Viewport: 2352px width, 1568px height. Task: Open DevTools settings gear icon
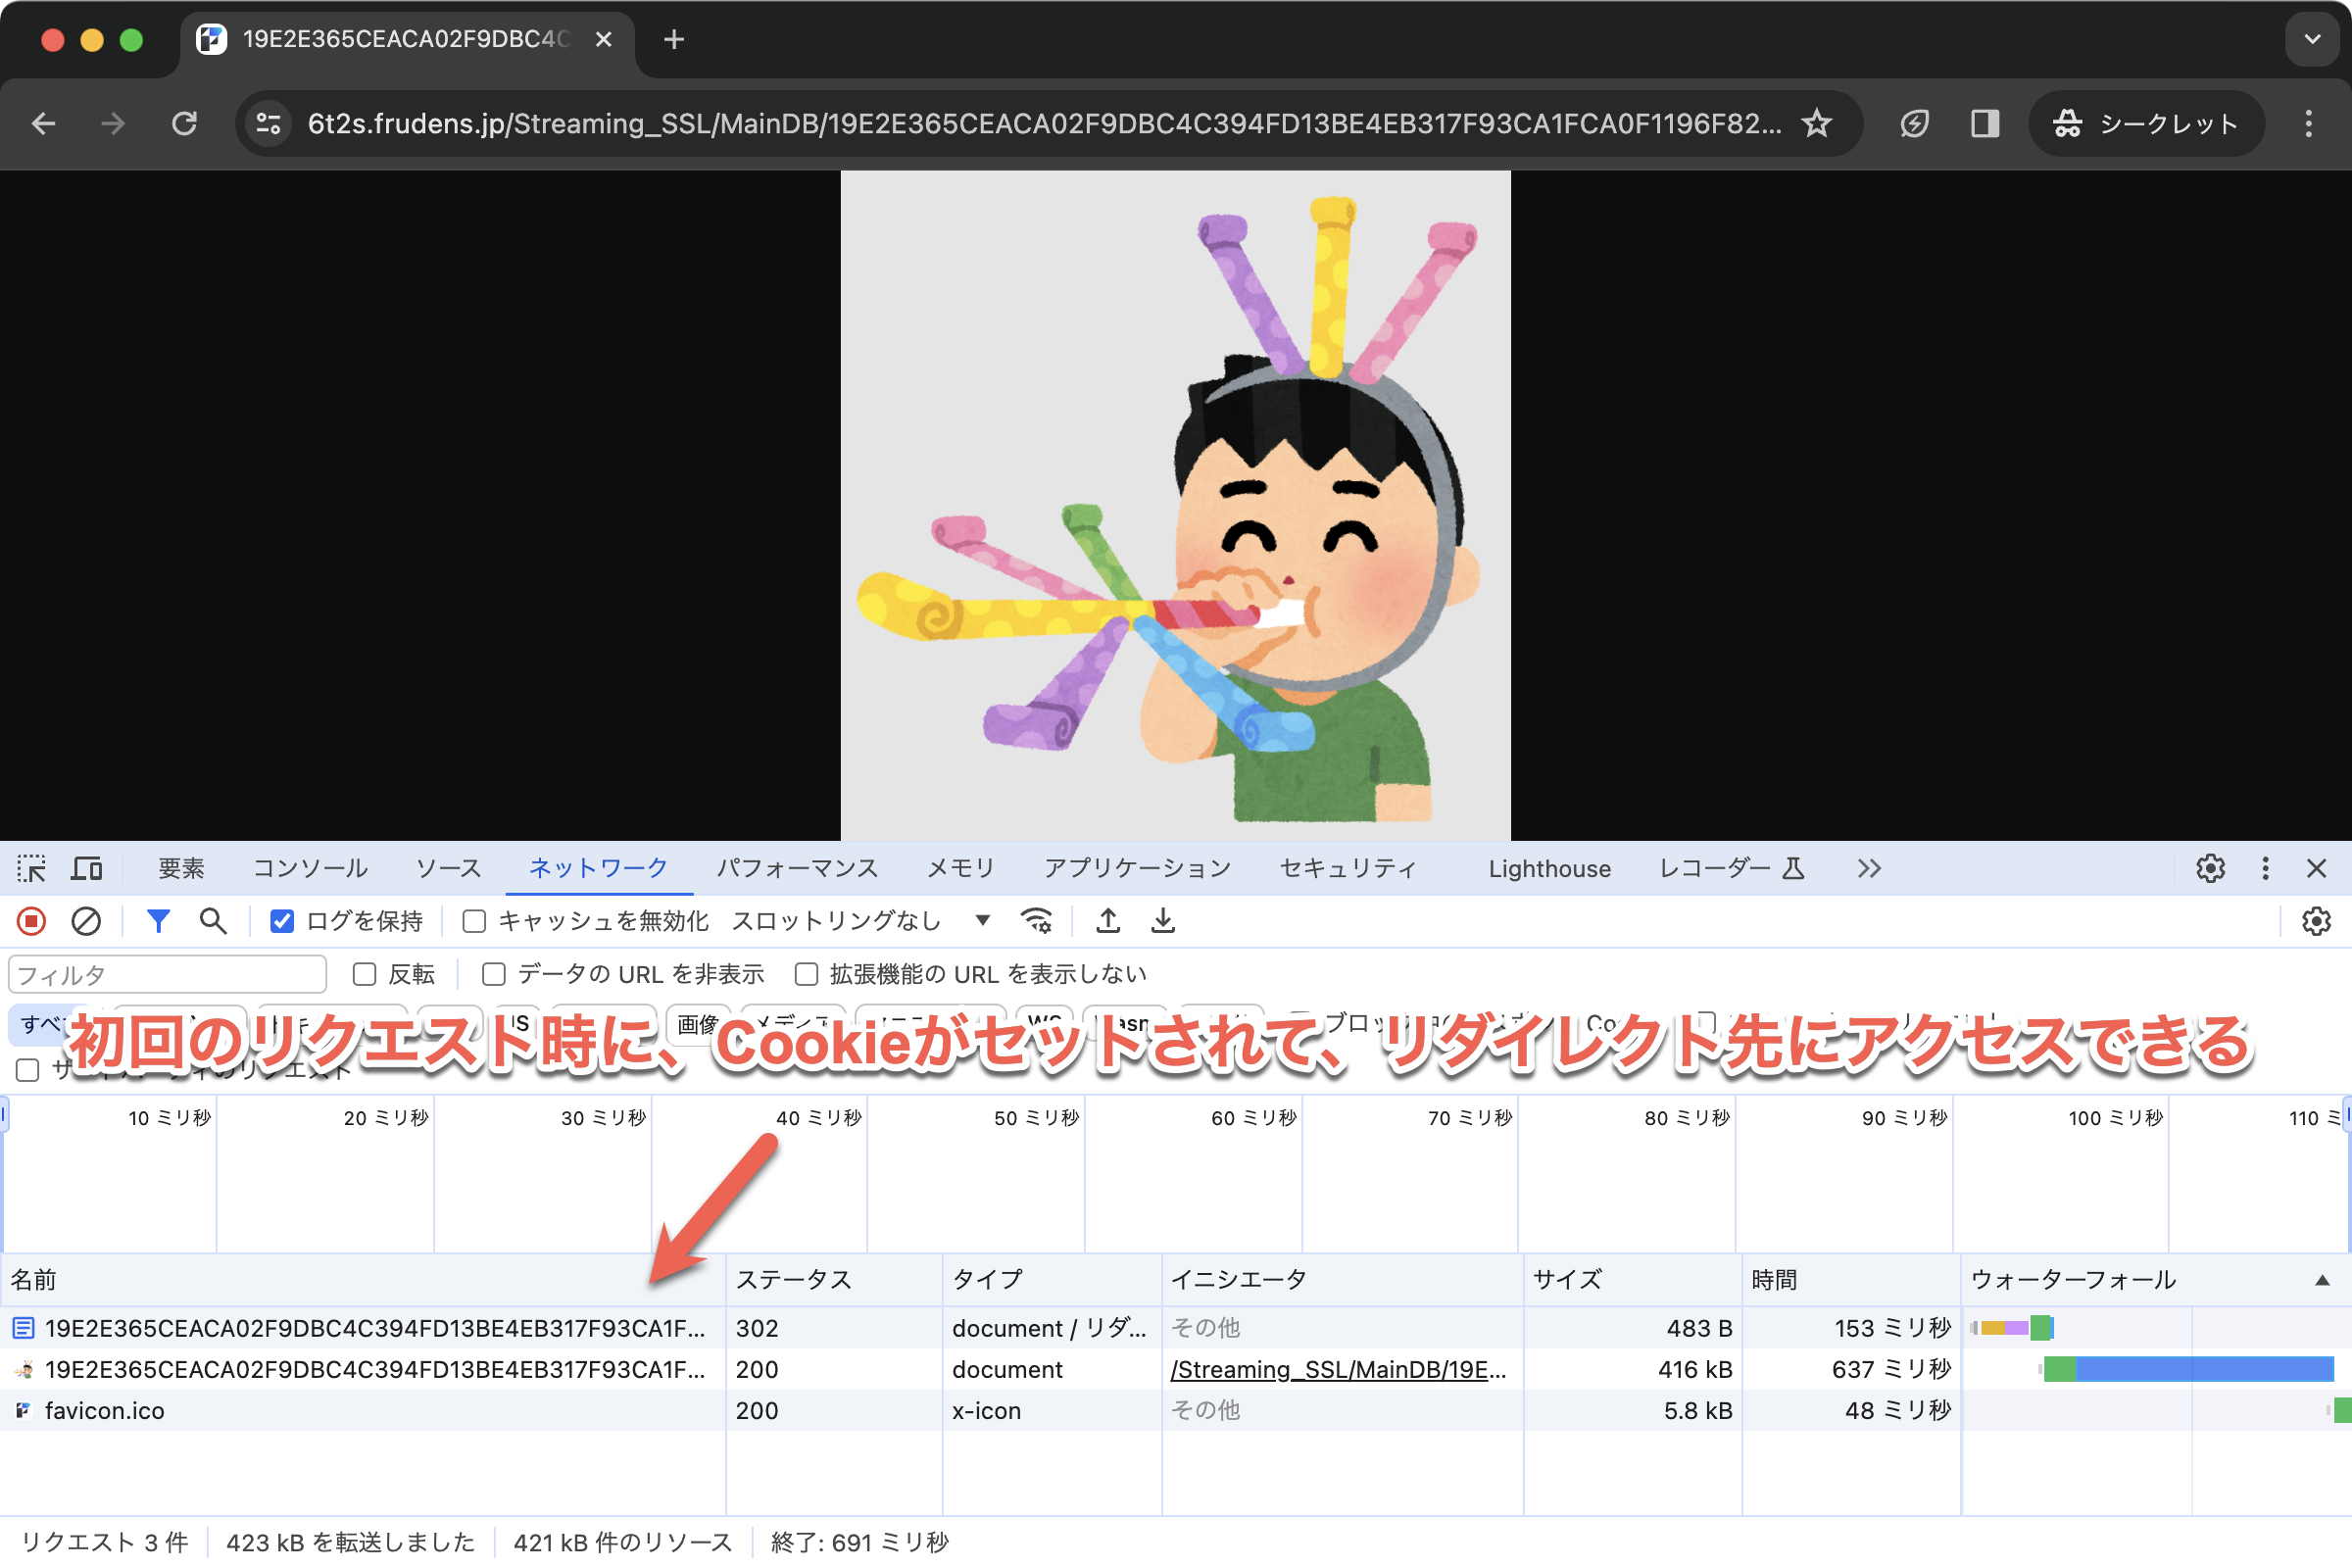[2210, 868]
